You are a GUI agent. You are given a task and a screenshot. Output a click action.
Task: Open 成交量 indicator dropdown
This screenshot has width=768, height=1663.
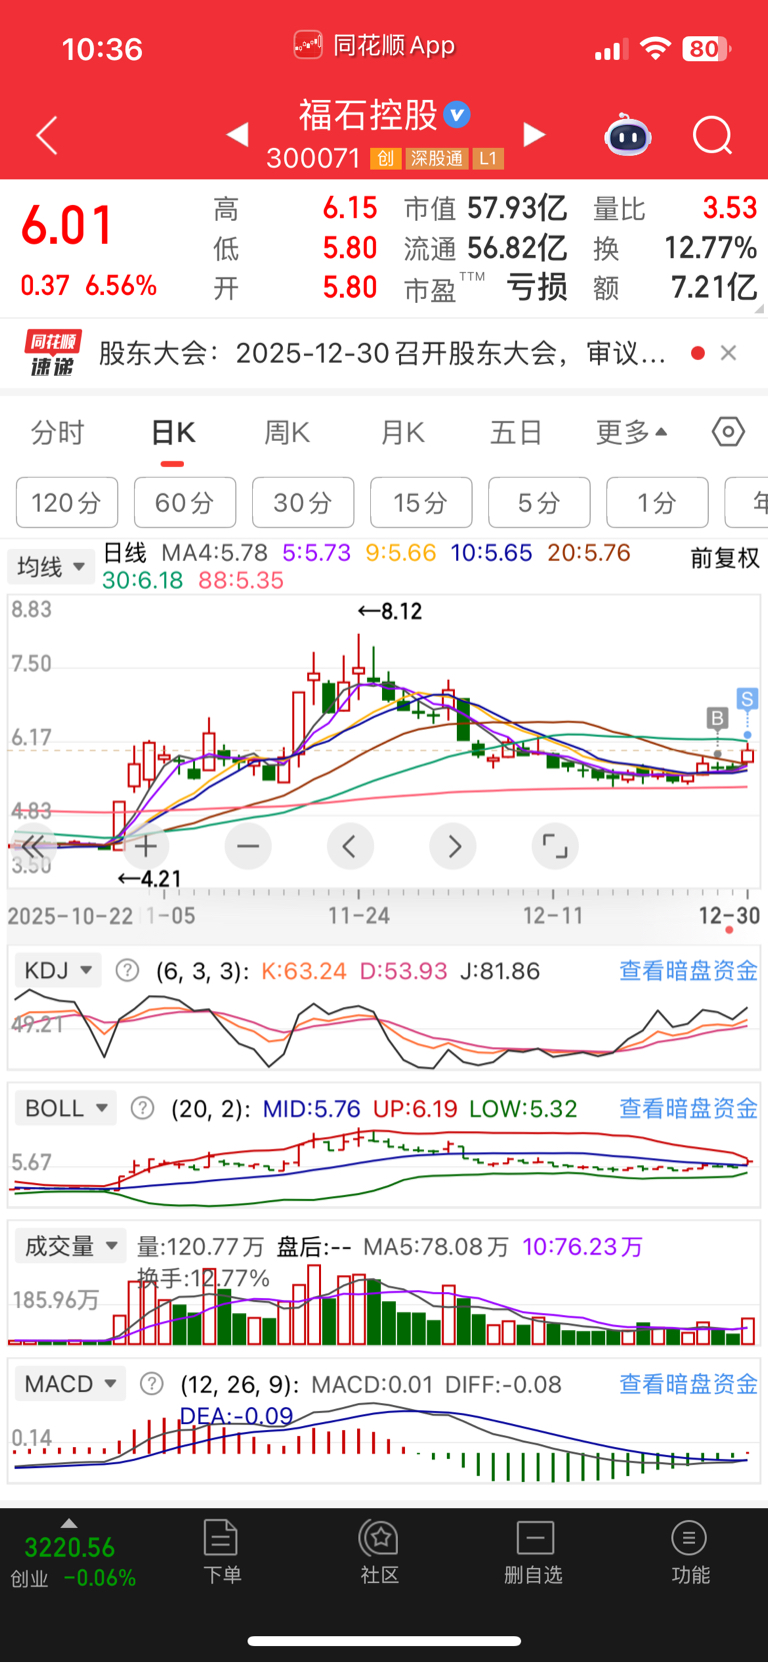(x=71, y=1246)
